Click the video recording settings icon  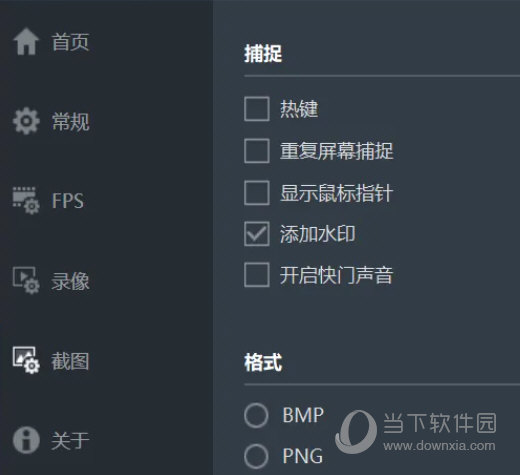26,280
